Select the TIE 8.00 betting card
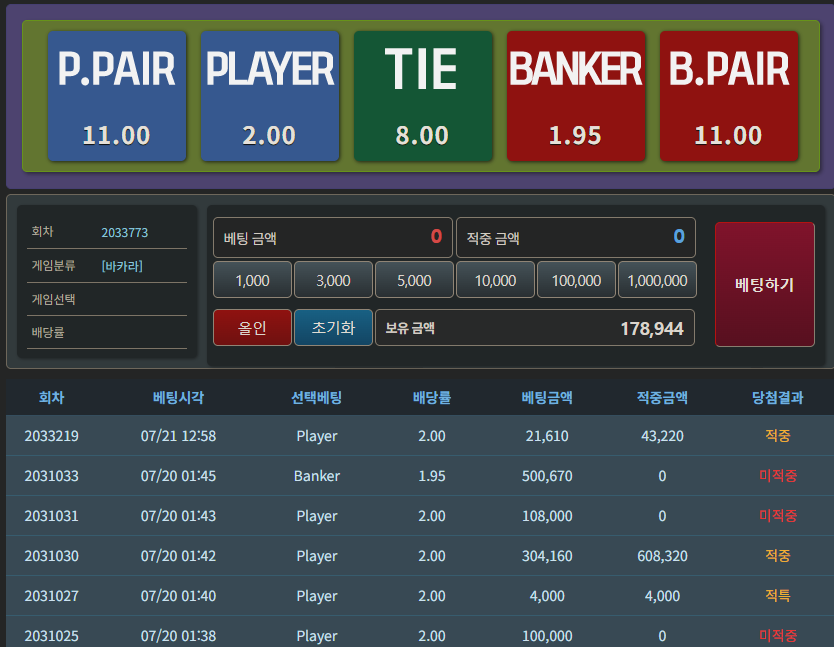The width and height of the screenshot is (834, 647). click(423, 96)
